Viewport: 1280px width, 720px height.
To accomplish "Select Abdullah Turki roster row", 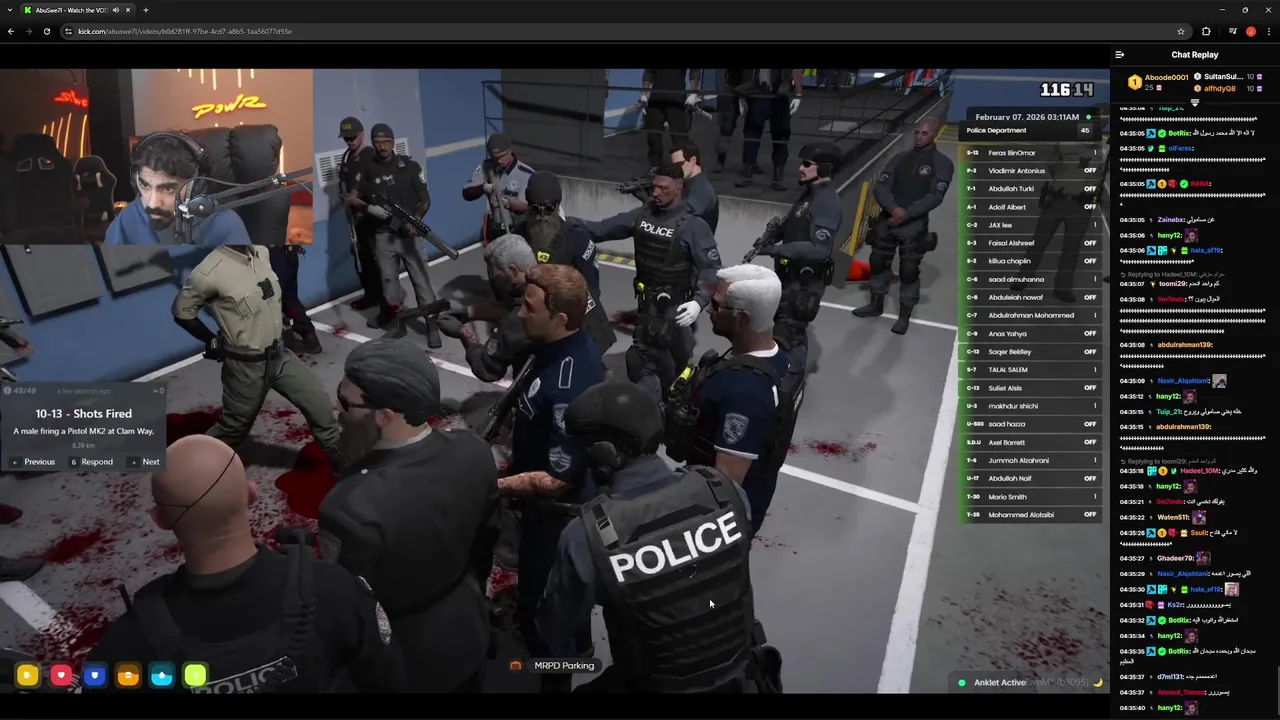I will click(x=1030, y=189).
